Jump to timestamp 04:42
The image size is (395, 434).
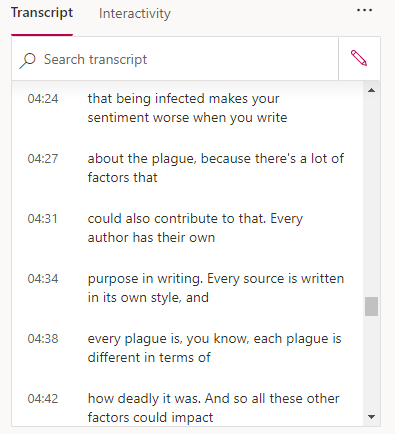click(x=43, y=399)
